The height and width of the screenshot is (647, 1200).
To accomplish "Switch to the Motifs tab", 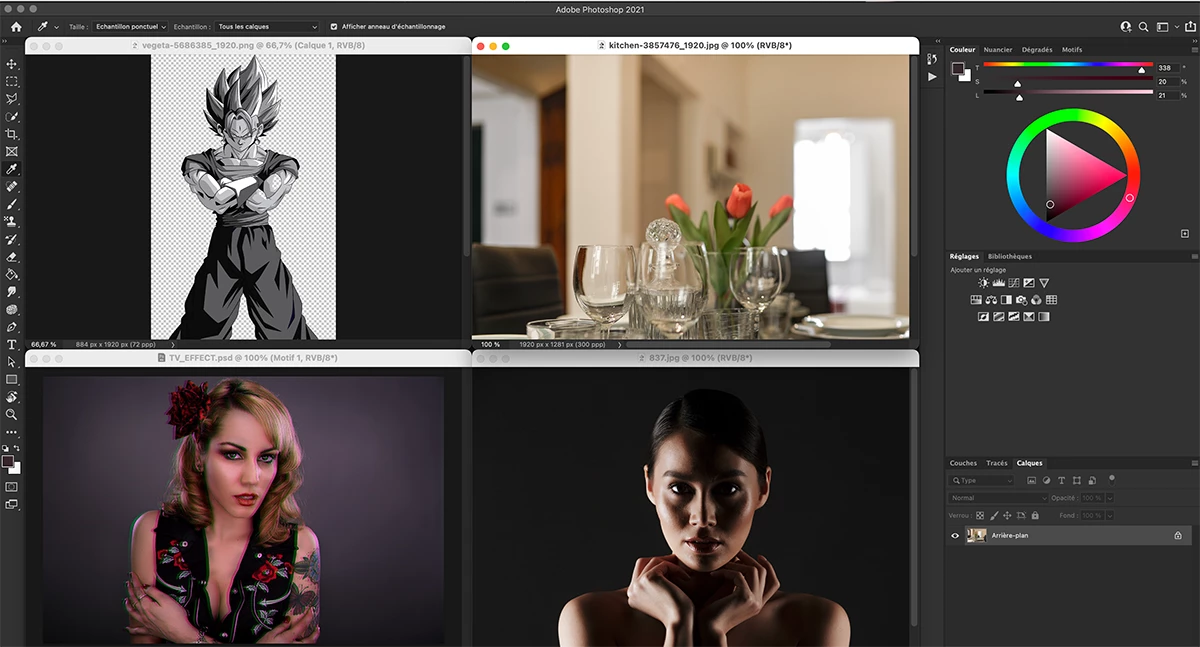I will [1072, 49].
